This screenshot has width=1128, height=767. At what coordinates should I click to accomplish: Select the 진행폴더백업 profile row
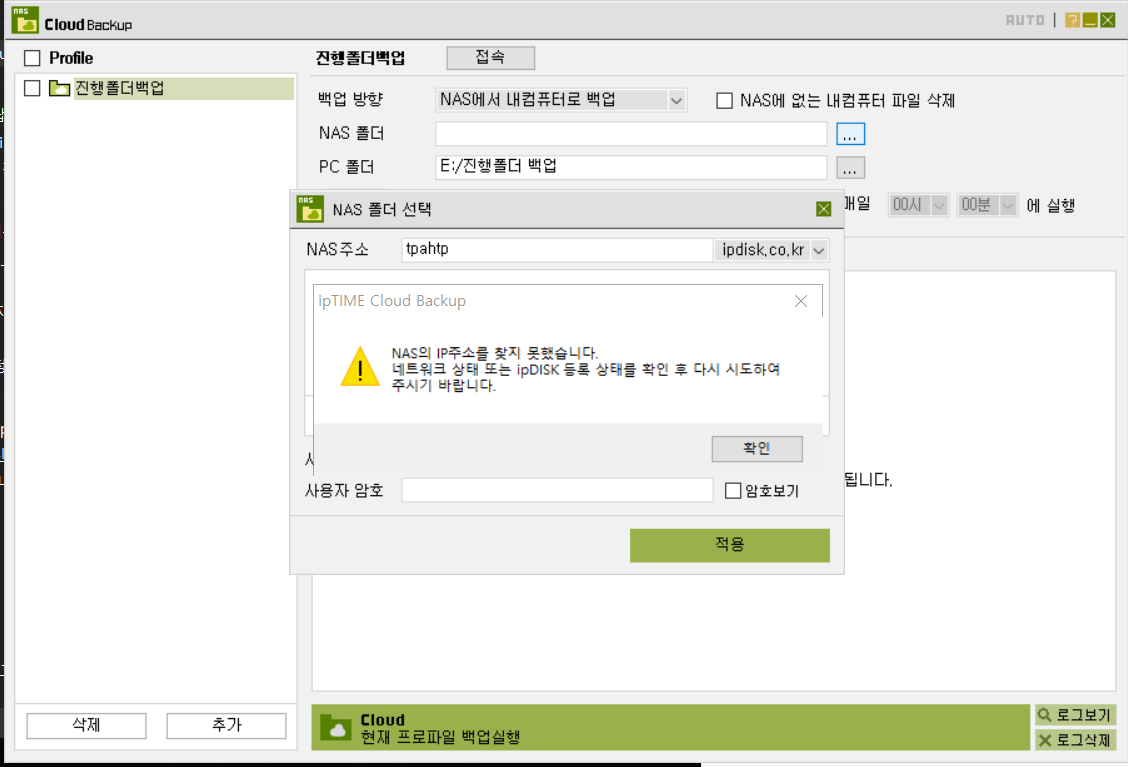click(x=183, y=88)
